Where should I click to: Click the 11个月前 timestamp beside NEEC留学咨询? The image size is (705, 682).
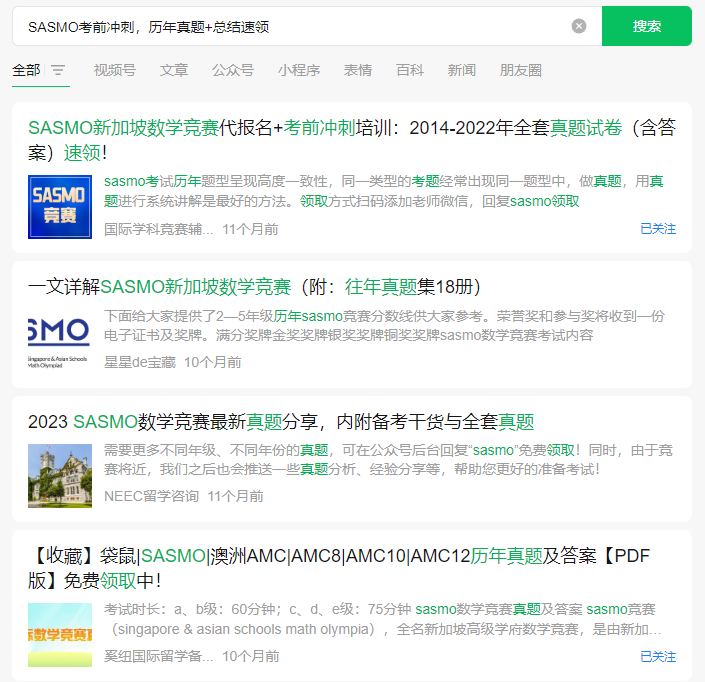[235, 496]
